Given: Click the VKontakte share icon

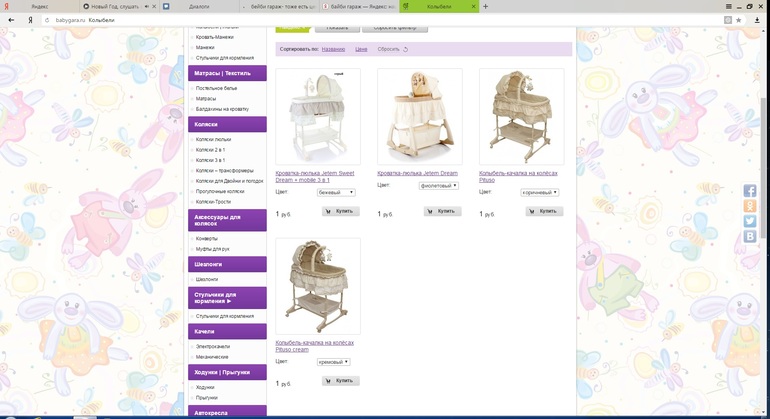Looking at the screenshot, I should [749, 236].
